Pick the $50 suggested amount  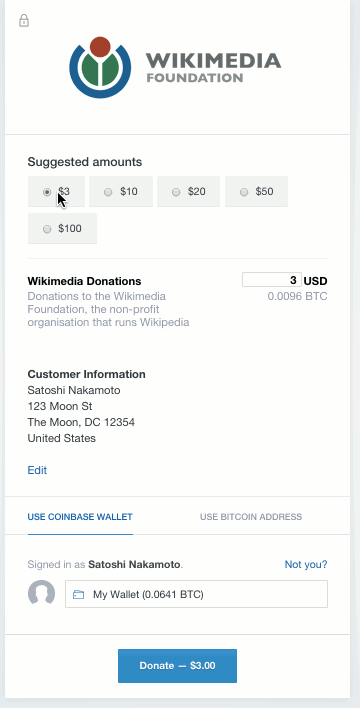257,192
